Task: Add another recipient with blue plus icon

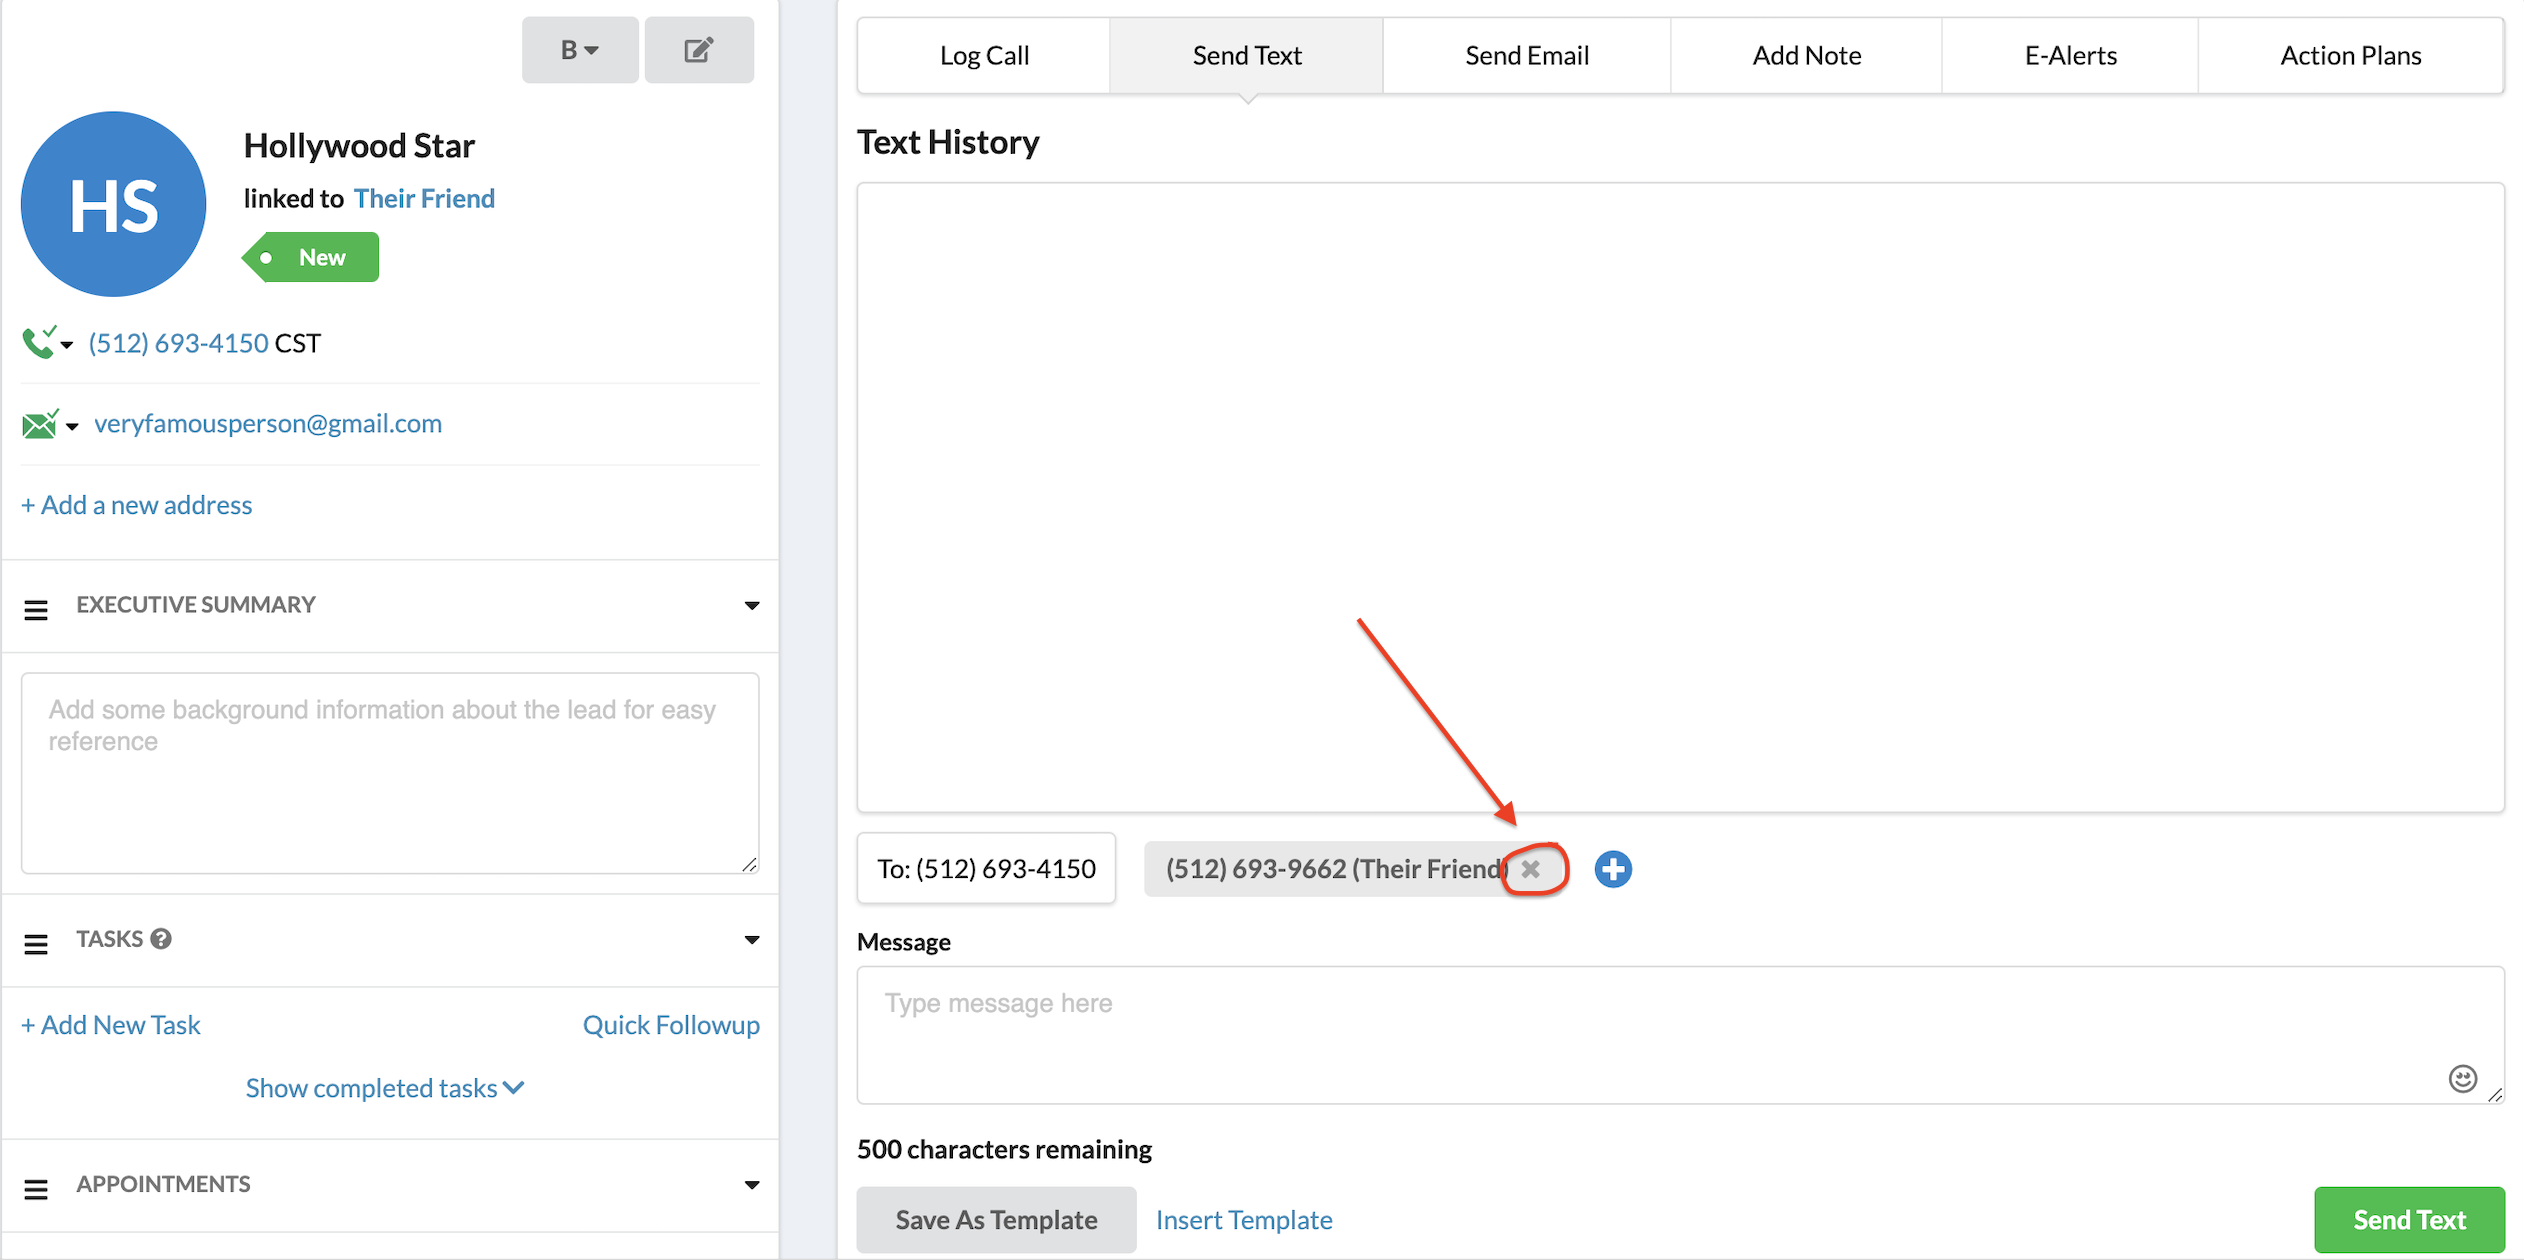Action: pos(1612,869)
